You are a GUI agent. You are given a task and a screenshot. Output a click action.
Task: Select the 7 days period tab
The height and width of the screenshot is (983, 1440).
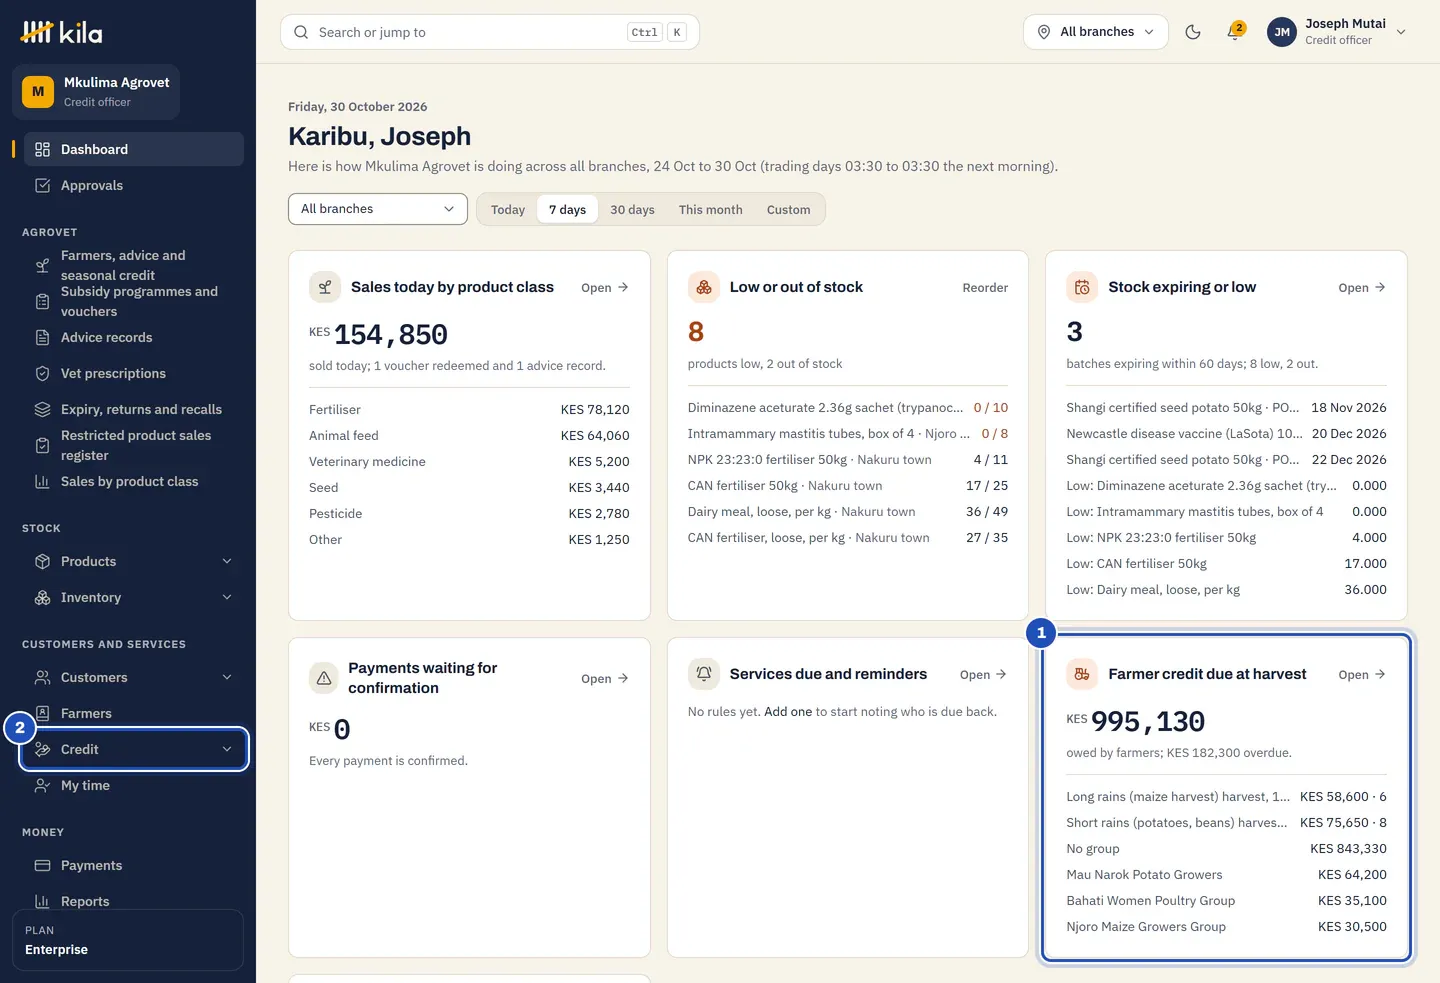pos(567,209)
